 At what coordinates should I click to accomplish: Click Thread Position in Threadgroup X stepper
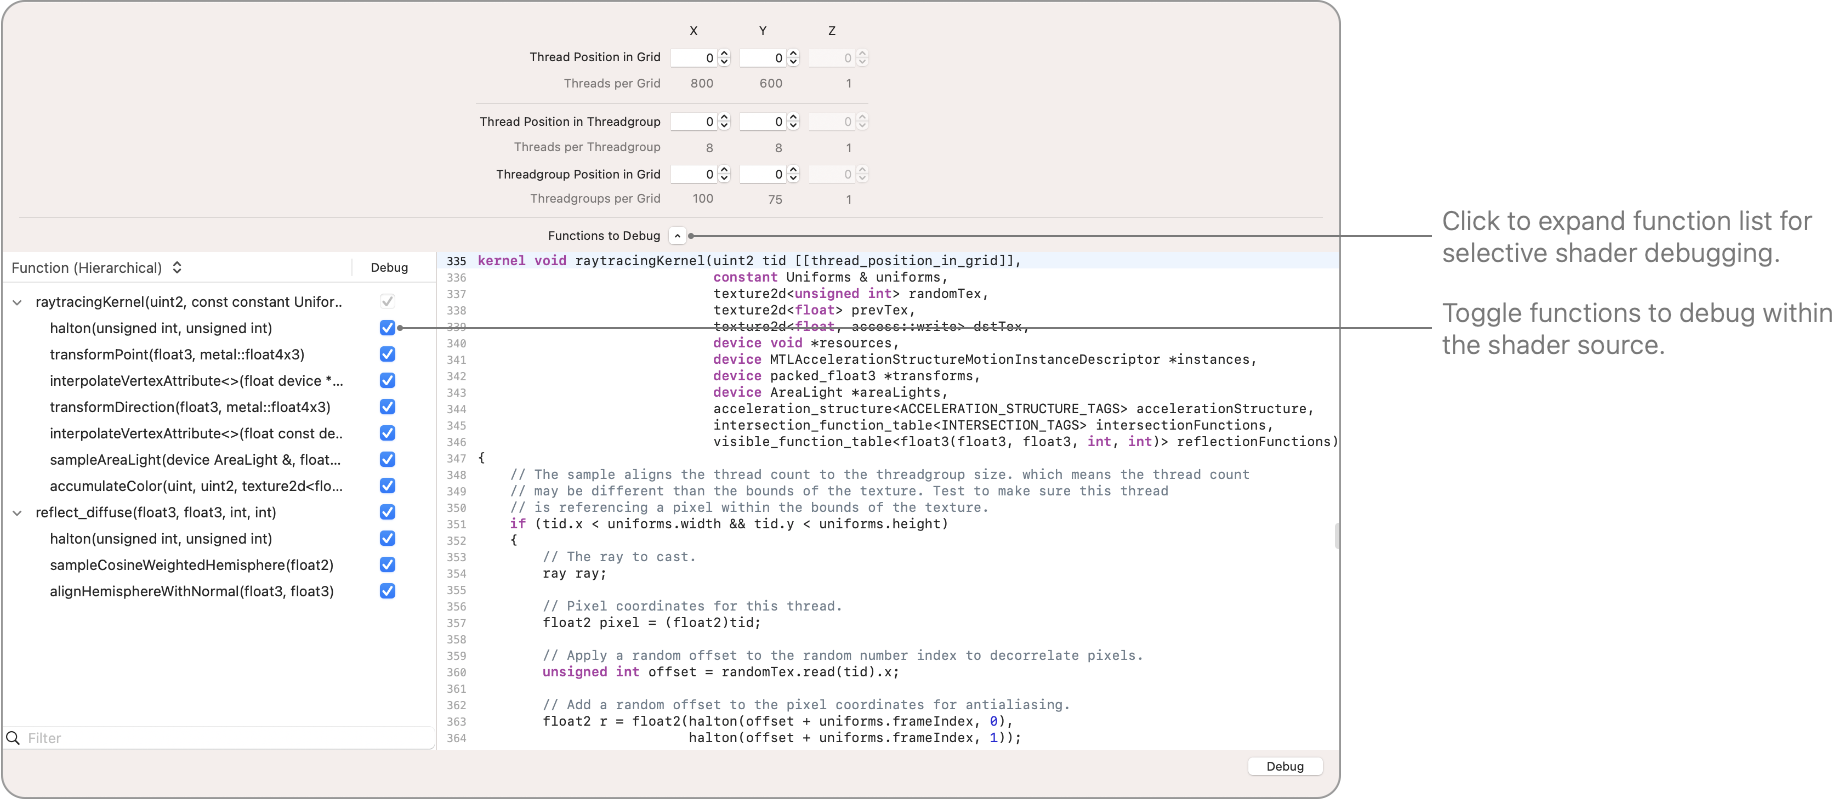(724, 122)
